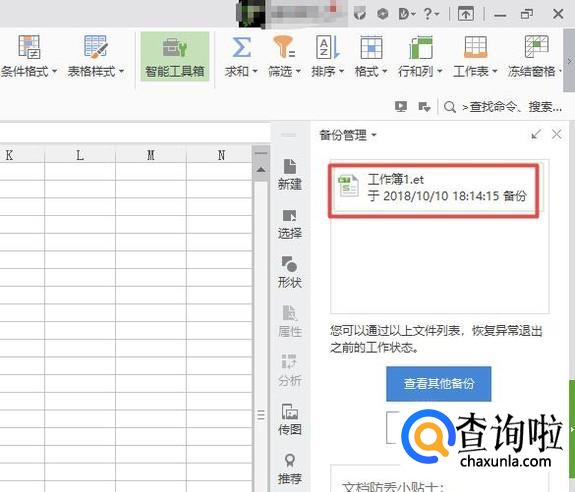575x492 pixels.
Task: Click the 查看其他备份 button
Action: point(439,384)
